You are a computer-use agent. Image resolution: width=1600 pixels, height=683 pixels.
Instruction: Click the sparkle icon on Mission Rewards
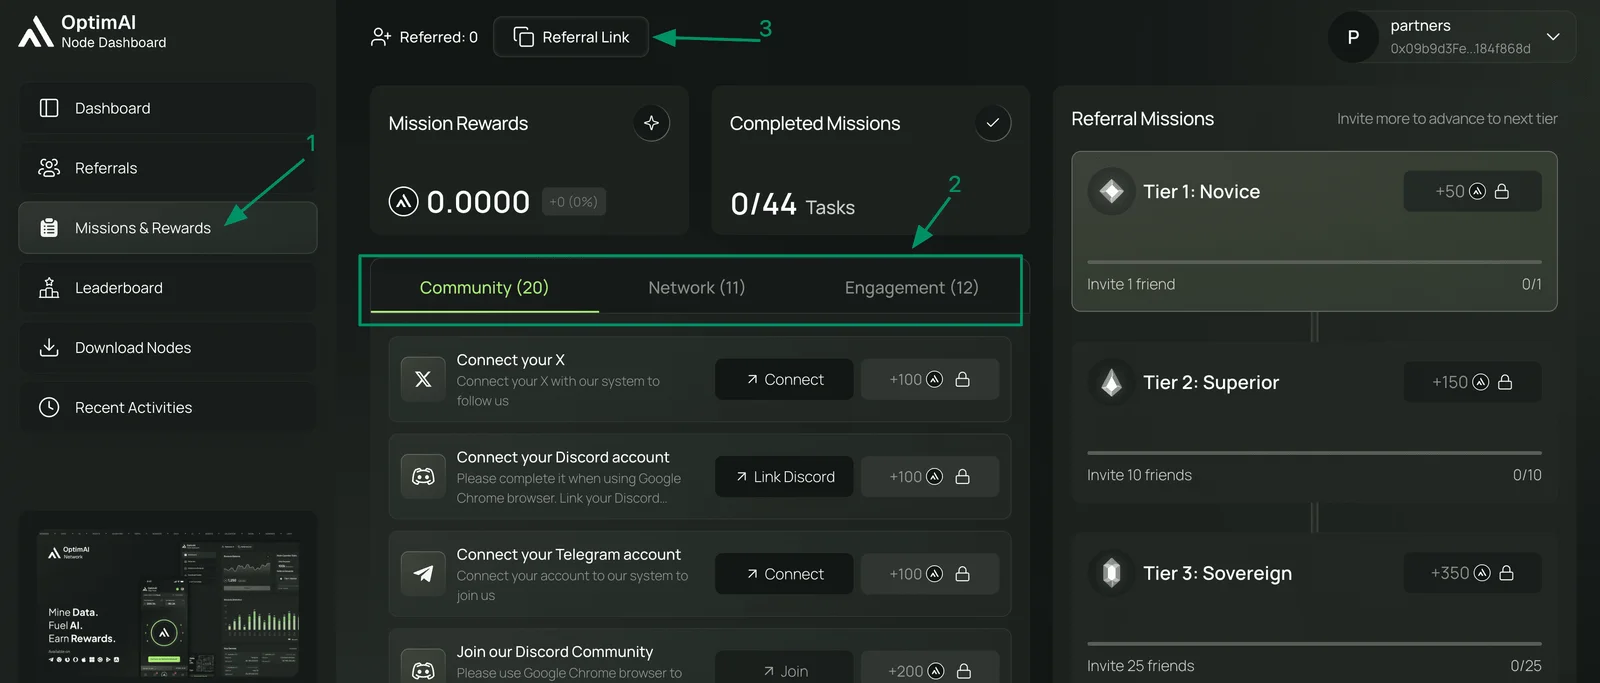click(651, 123)
